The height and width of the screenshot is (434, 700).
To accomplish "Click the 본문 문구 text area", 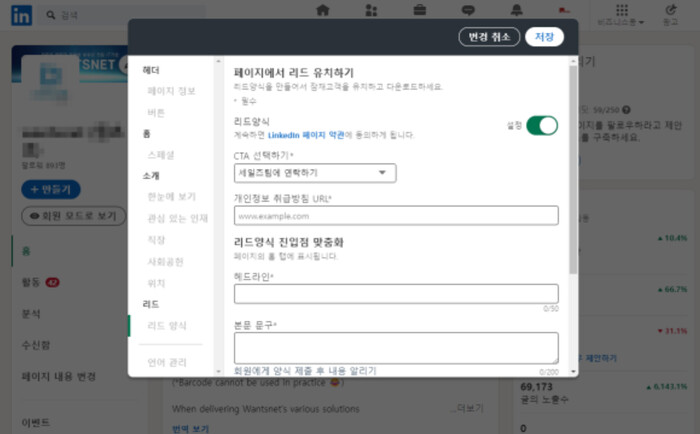I will coord(396,347).
